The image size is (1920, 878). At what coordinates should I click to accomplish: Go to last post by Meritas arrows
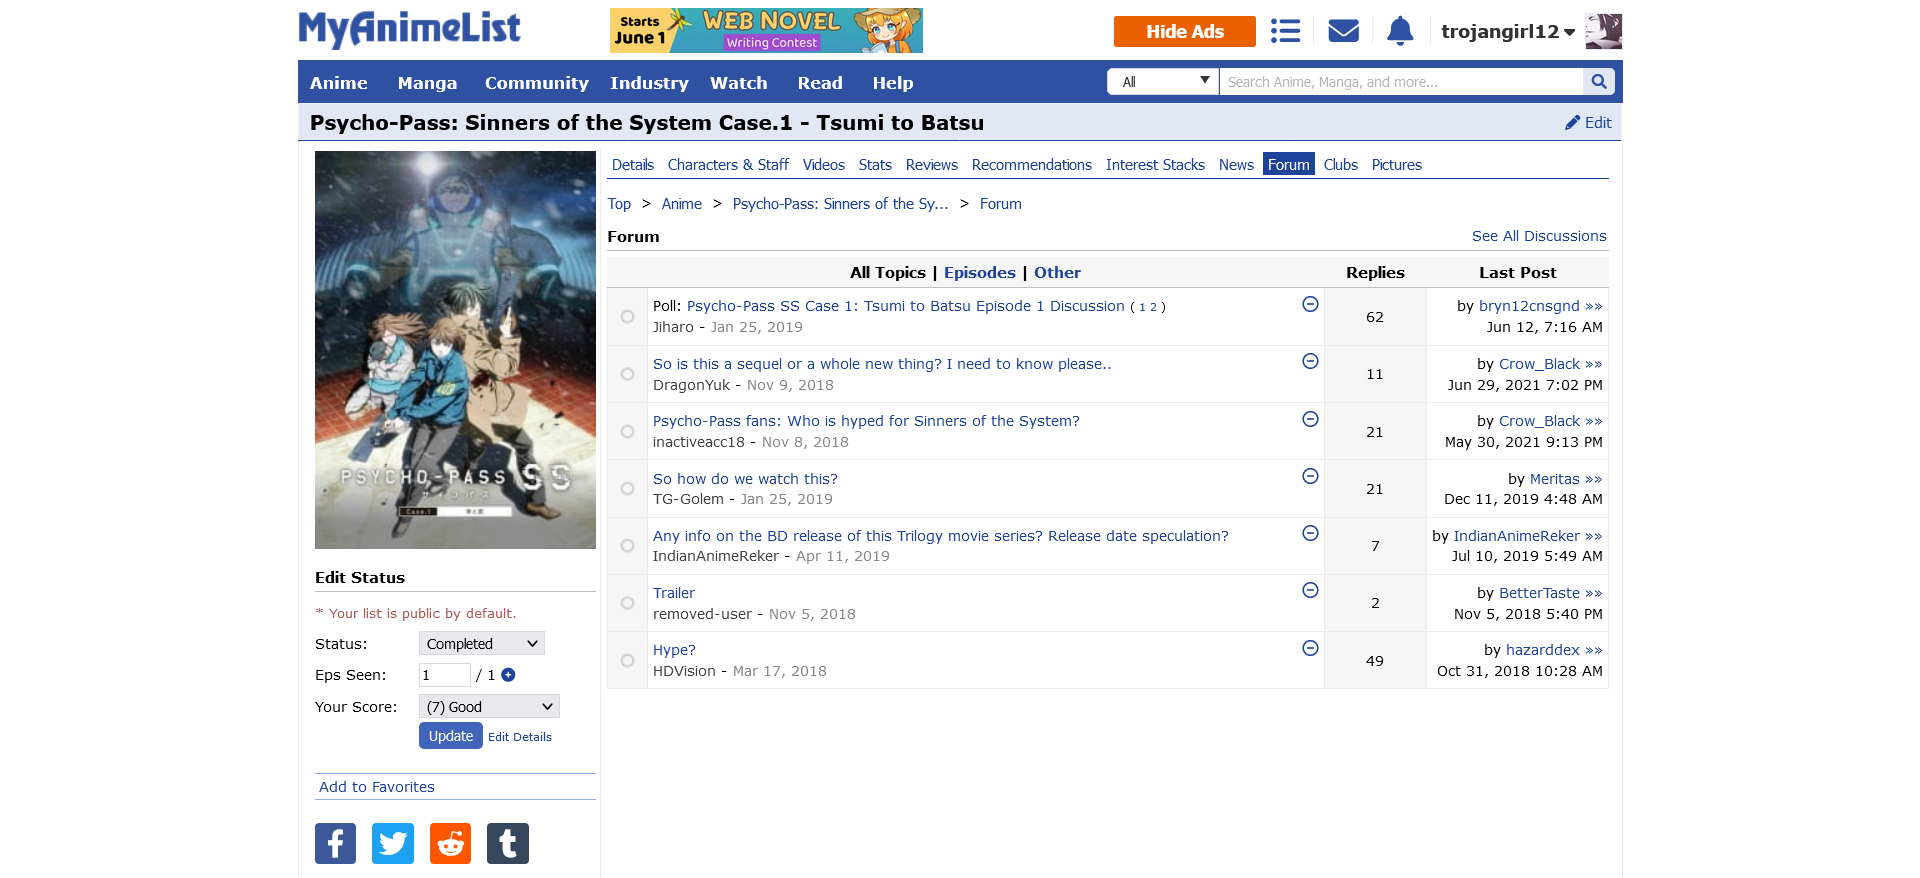[1593, 479]
